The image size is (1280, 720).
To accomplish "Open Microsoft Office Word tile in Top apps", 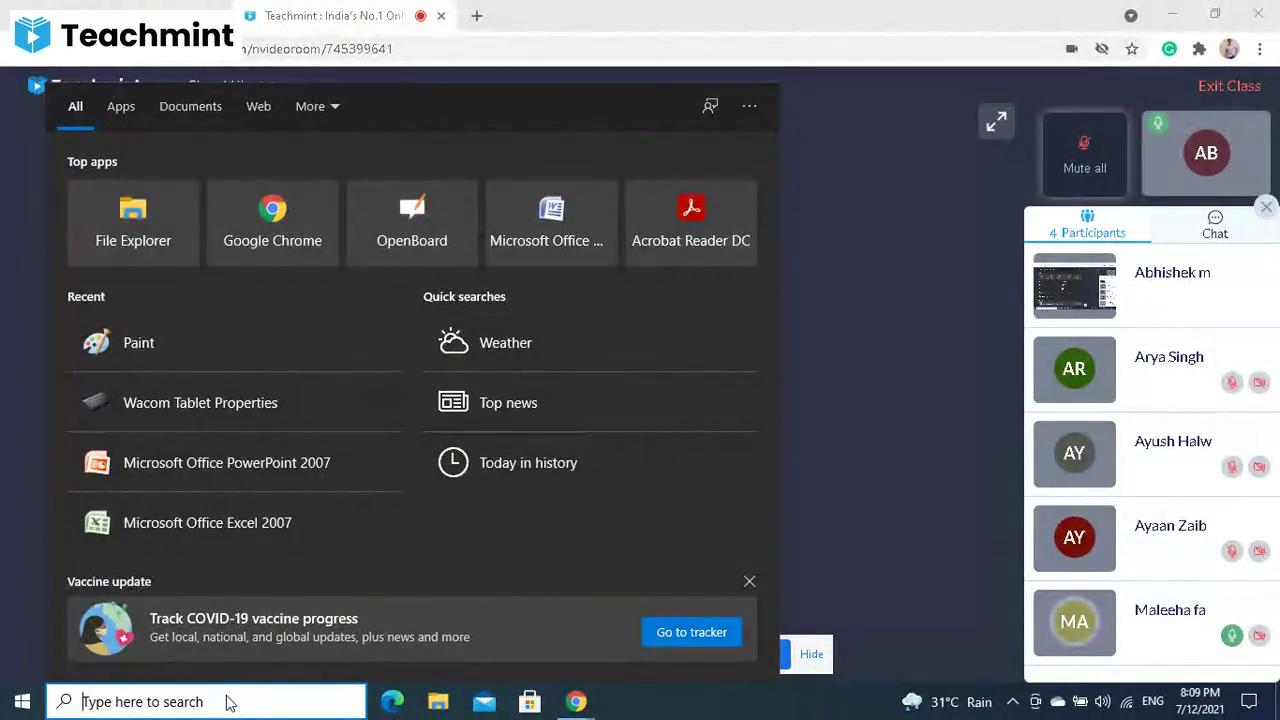I will point(551,223).
